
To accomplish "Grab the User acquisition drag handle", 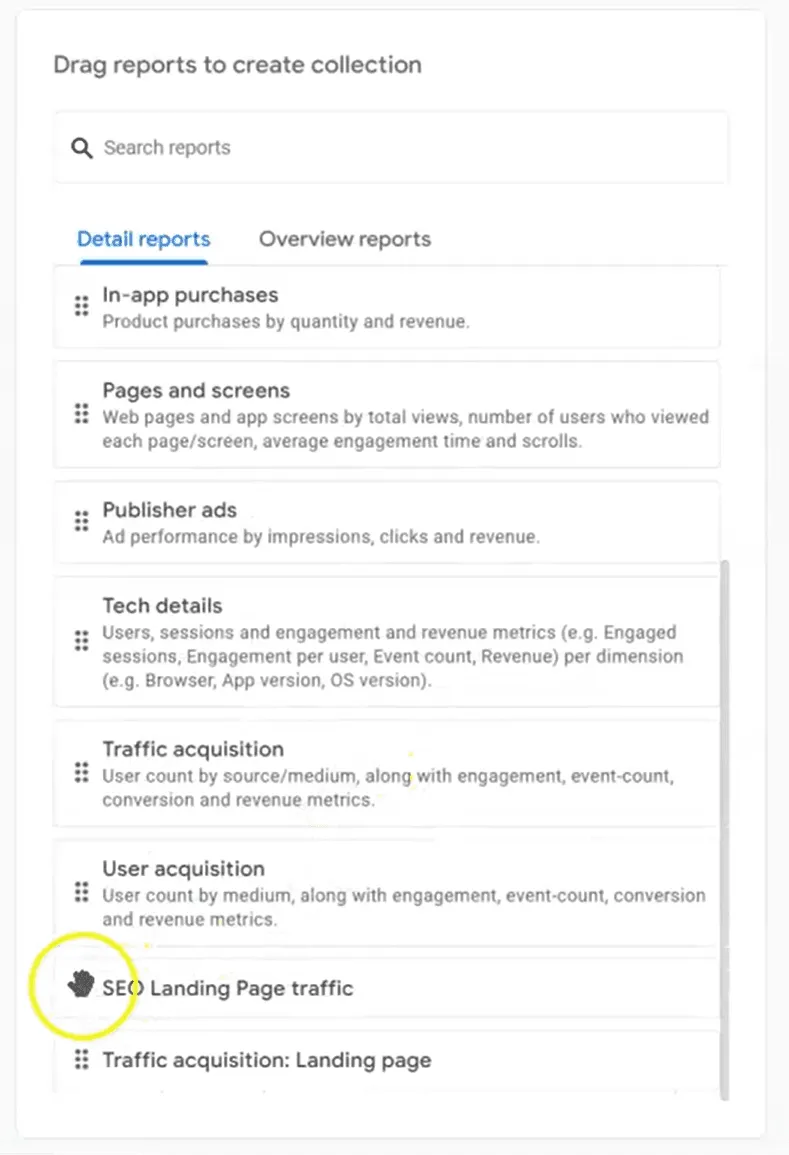I will tap(82, 892).
